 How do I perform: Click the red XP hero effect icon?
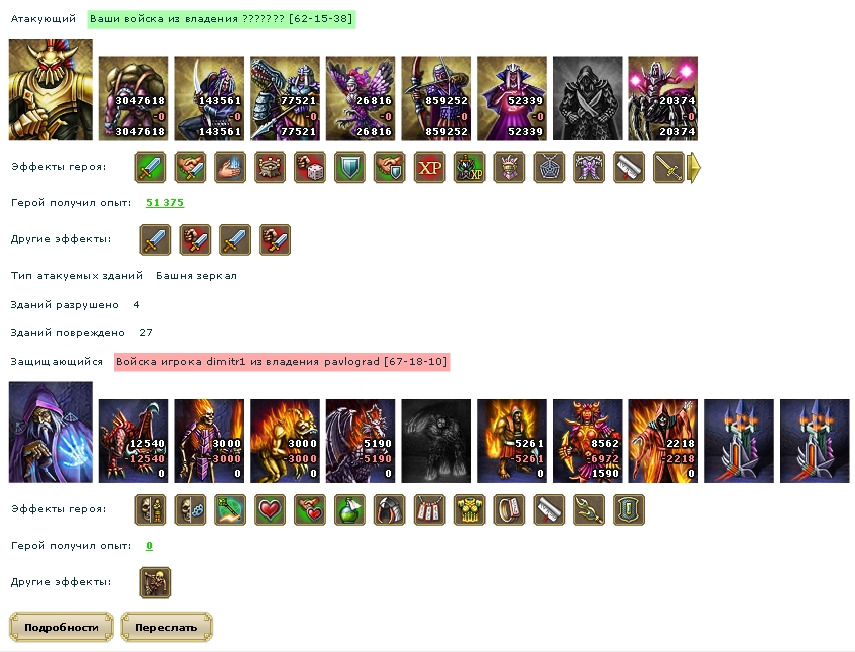429,167
